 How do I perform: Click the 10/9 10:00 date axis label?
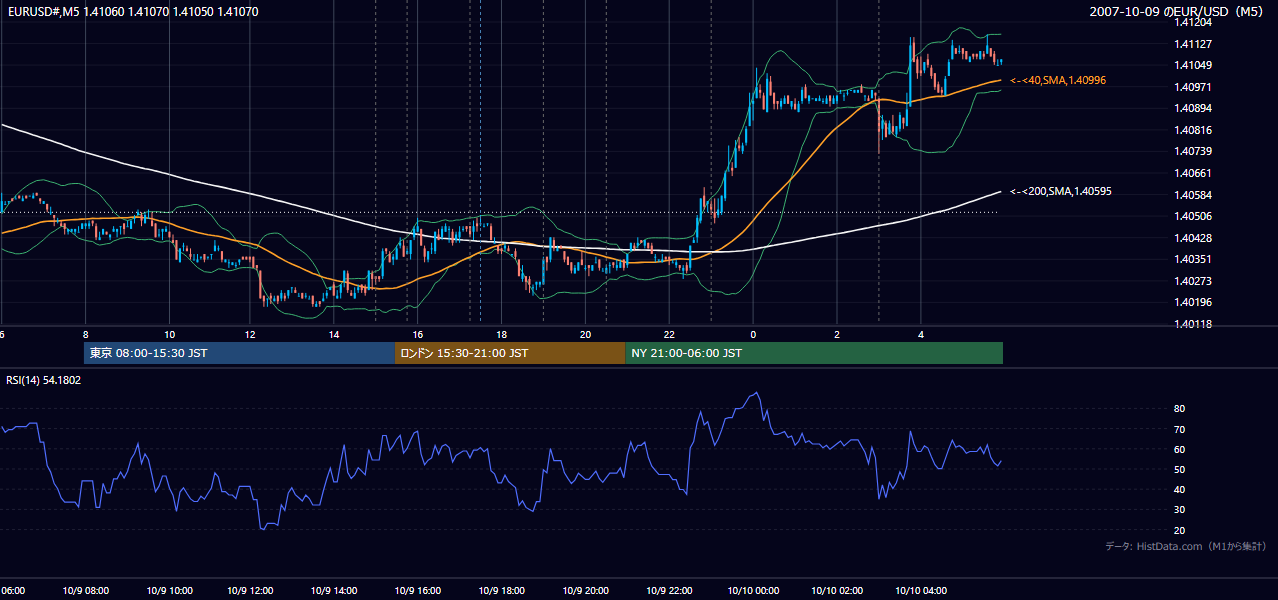click(169, 590)
